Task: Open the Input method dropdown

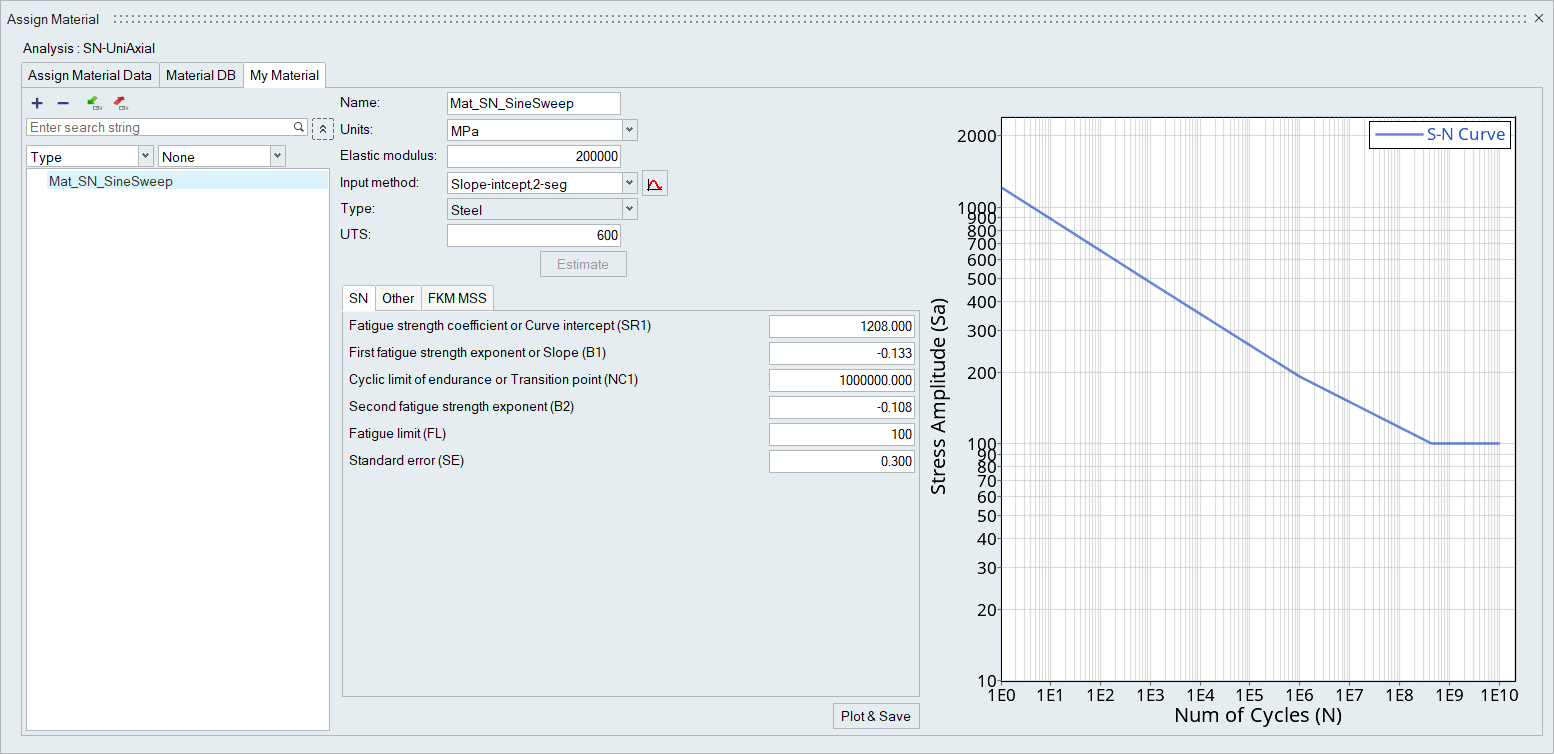Action: pyautogui.click(x=629, y=183)
